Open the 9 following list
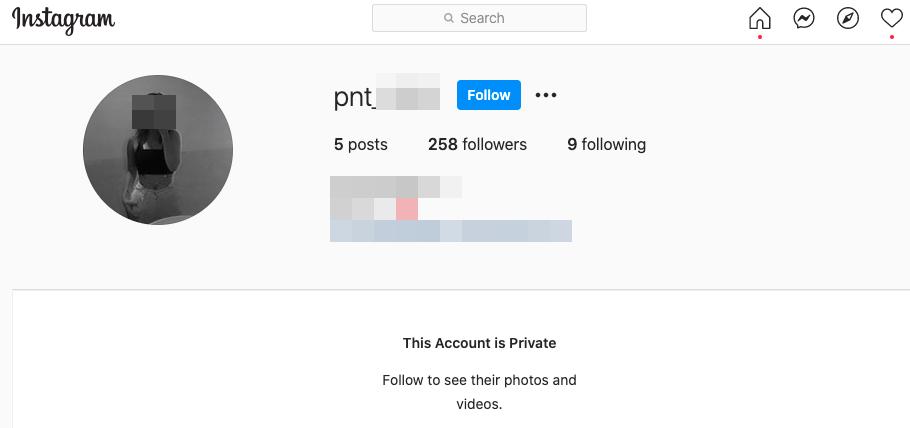Viewport: 910px width, 428px height. (606, 144)
